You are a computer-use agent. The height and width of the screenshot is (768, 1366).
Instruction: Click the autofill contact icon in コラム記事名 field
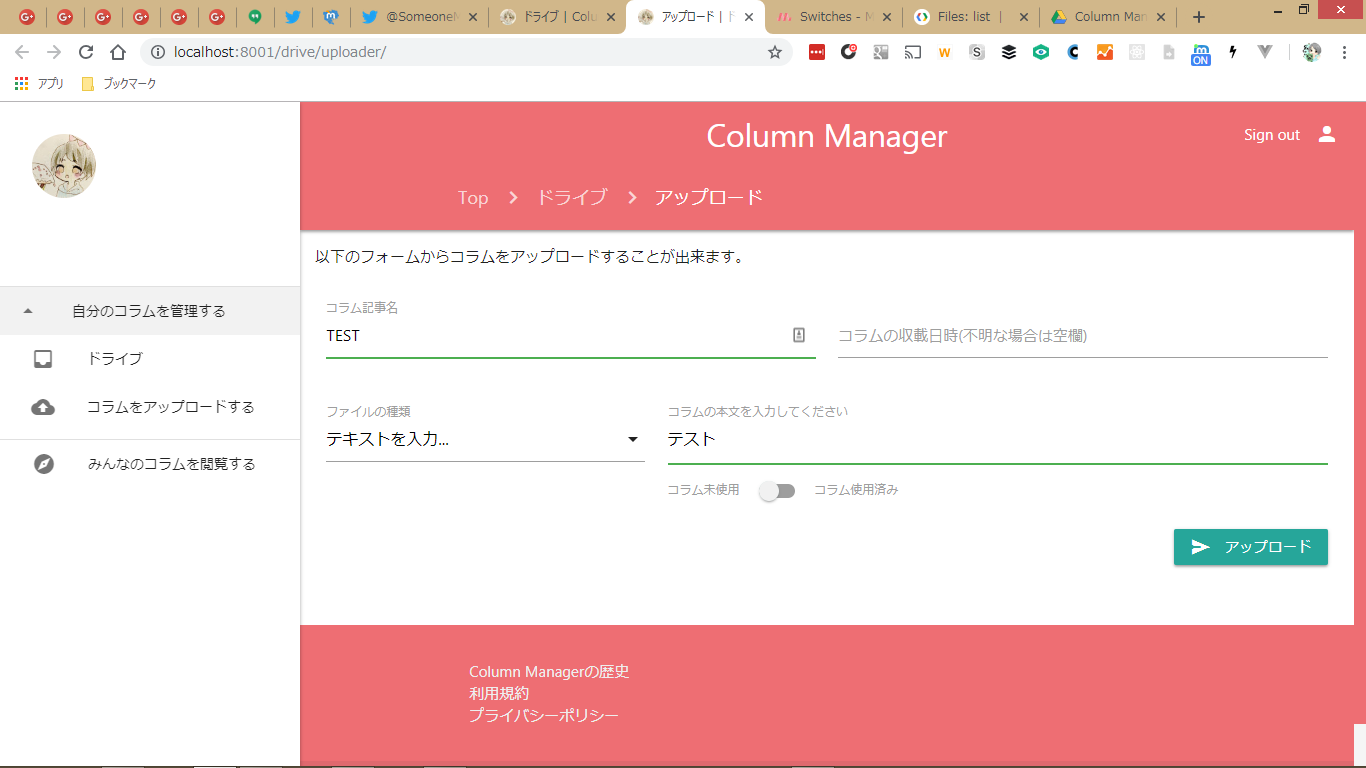799,336
